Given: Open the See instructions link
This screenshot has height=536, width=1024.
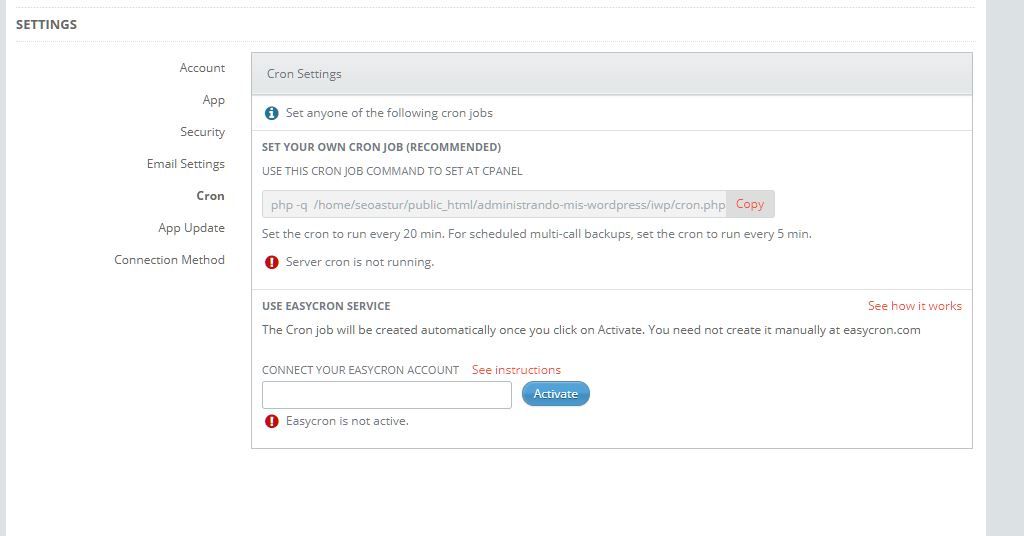Looking at the screenshot, I should [516, 370].
